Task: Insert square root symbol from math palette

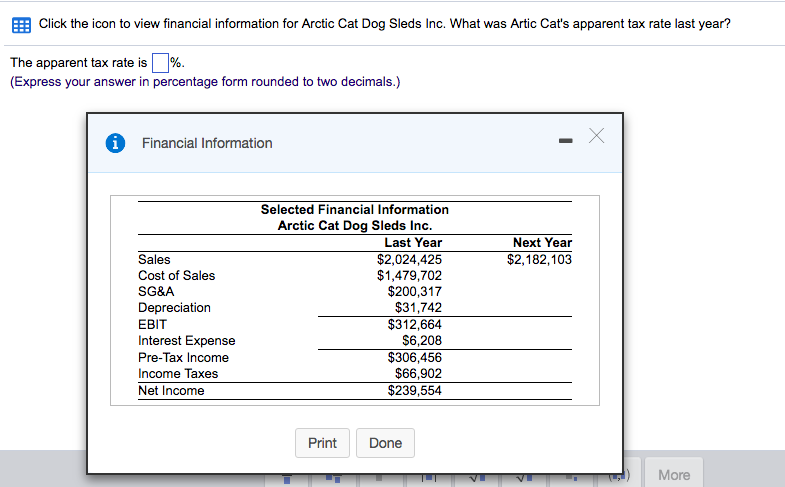Action: 474,476
